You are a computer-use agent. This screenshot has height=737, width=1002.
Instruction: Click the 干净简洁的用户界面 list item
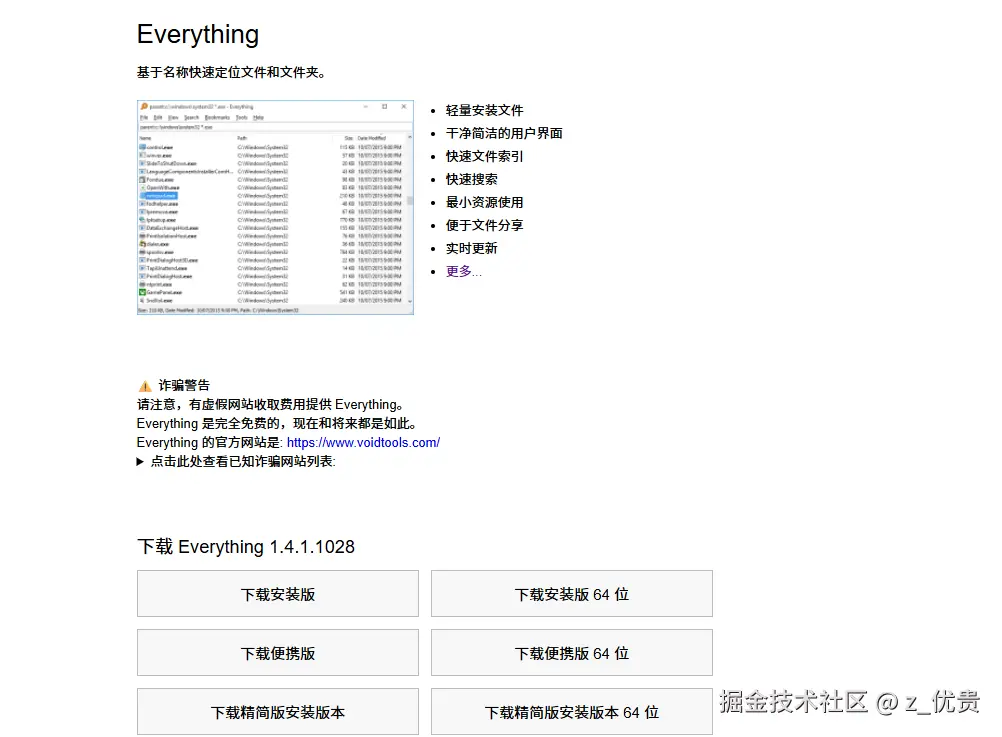[x=504, y=133]
